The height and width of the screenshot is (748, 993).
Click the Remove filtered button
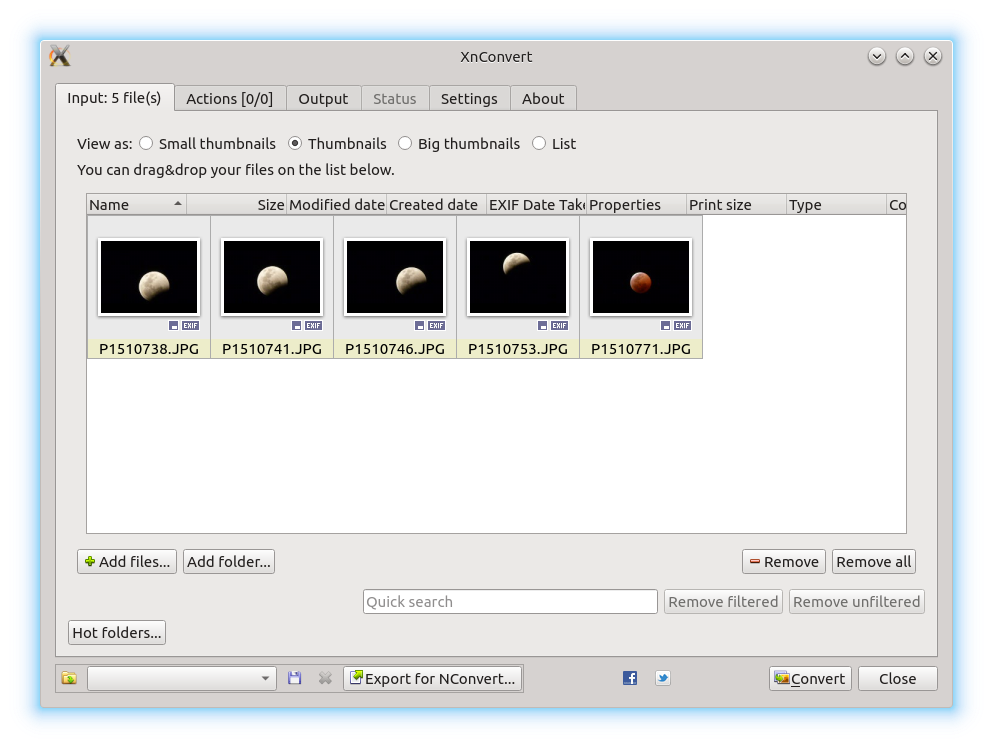tap(723, 602)
